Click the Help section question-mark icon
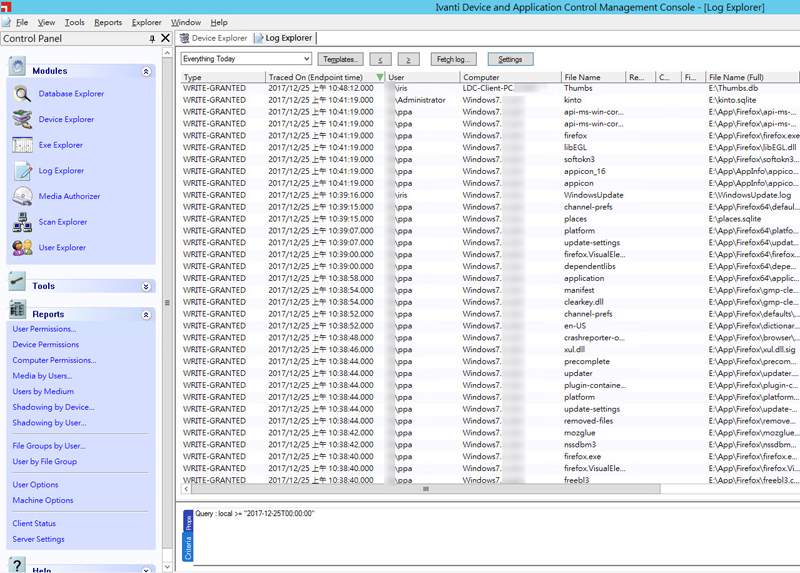The height and width of the screenshot is (573, 800). tap(17, 565)
